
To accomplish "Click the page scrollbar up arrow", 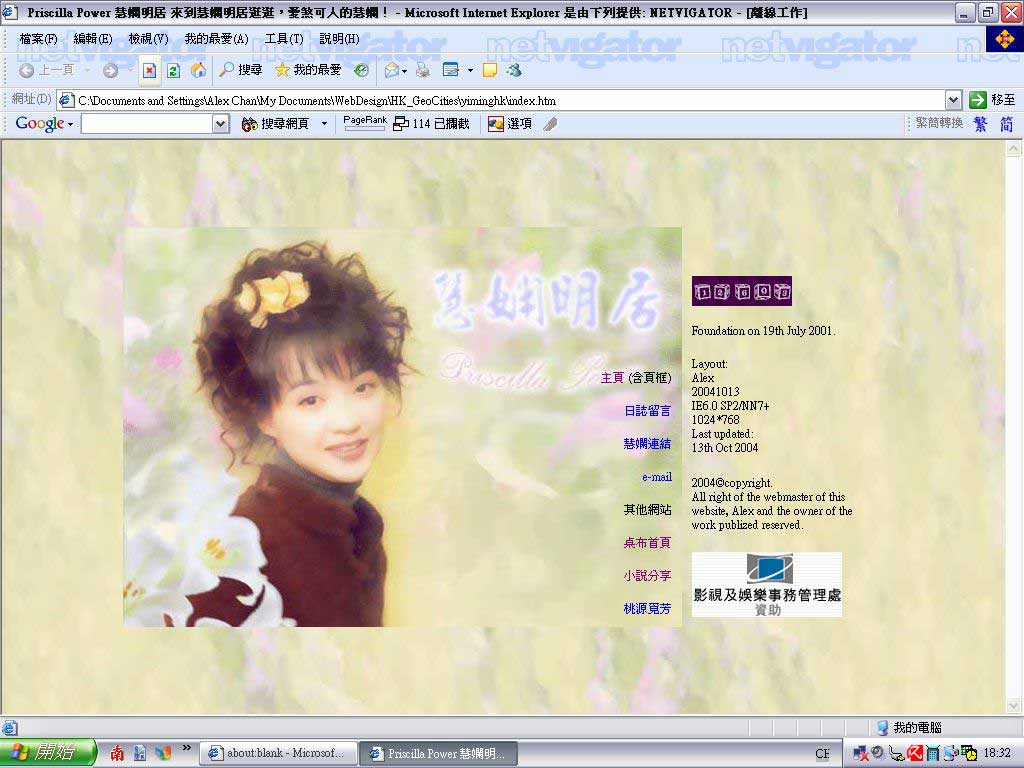I will 1014,149.
